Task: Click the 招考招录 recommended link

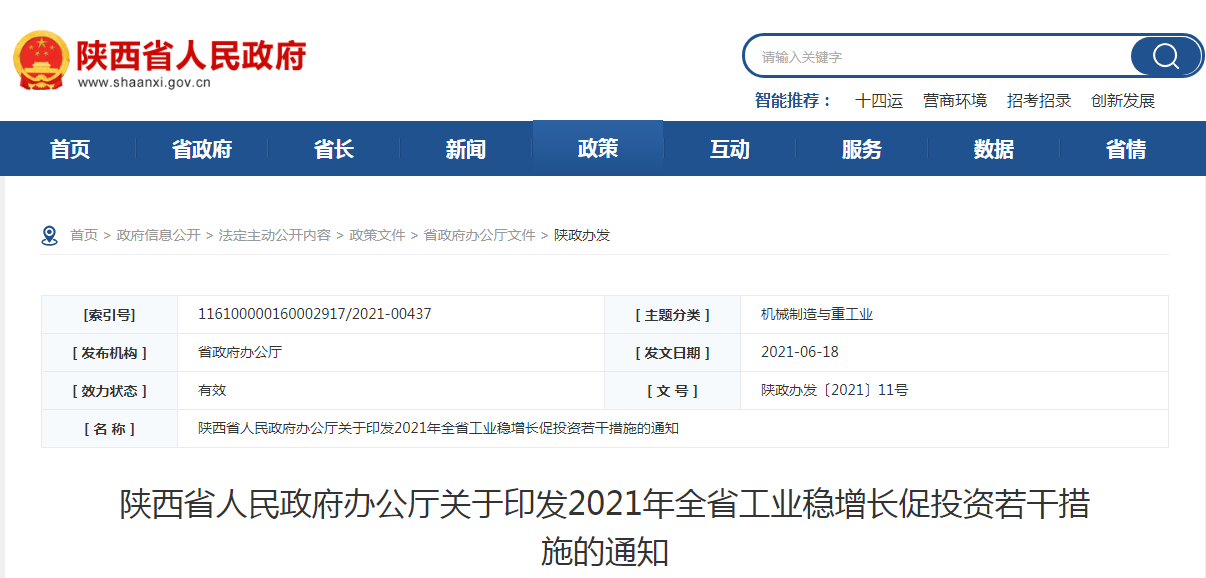Action: point(1039,101)
